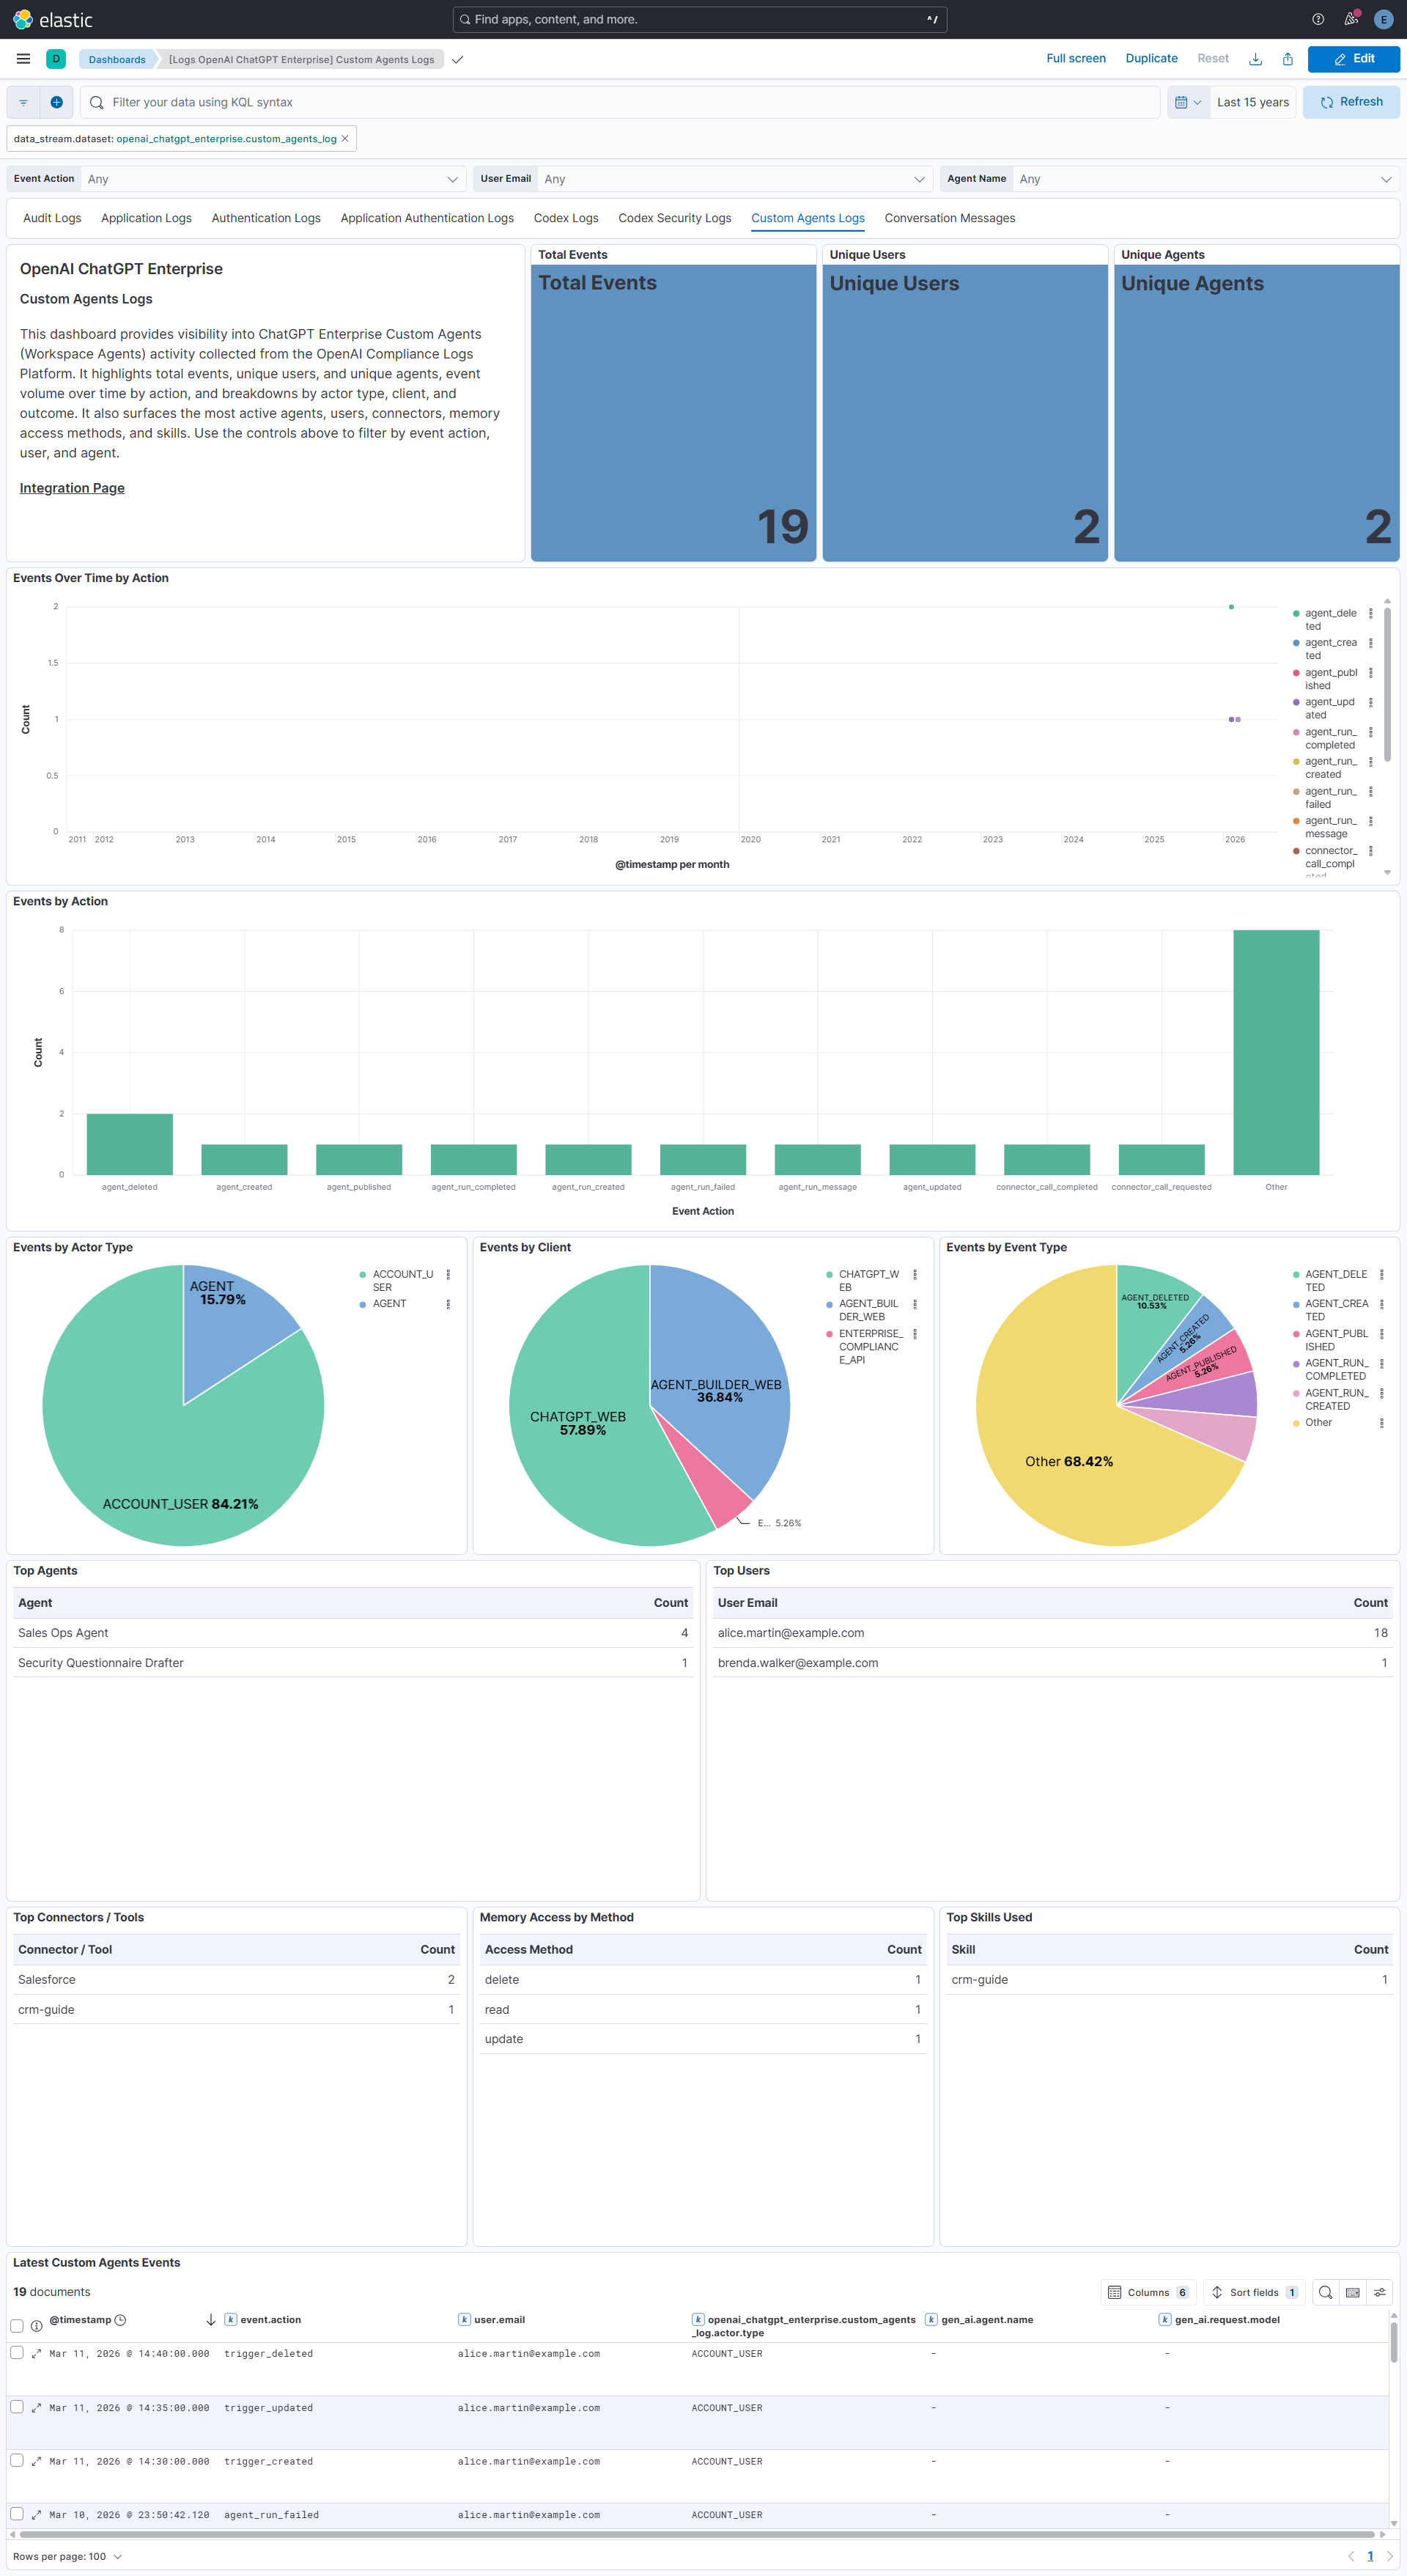This screenshot has height=2576, width=1407.
Task: Go to Dashboards breadcrumb
Action: pyautogui.click(x=117, y=60)
